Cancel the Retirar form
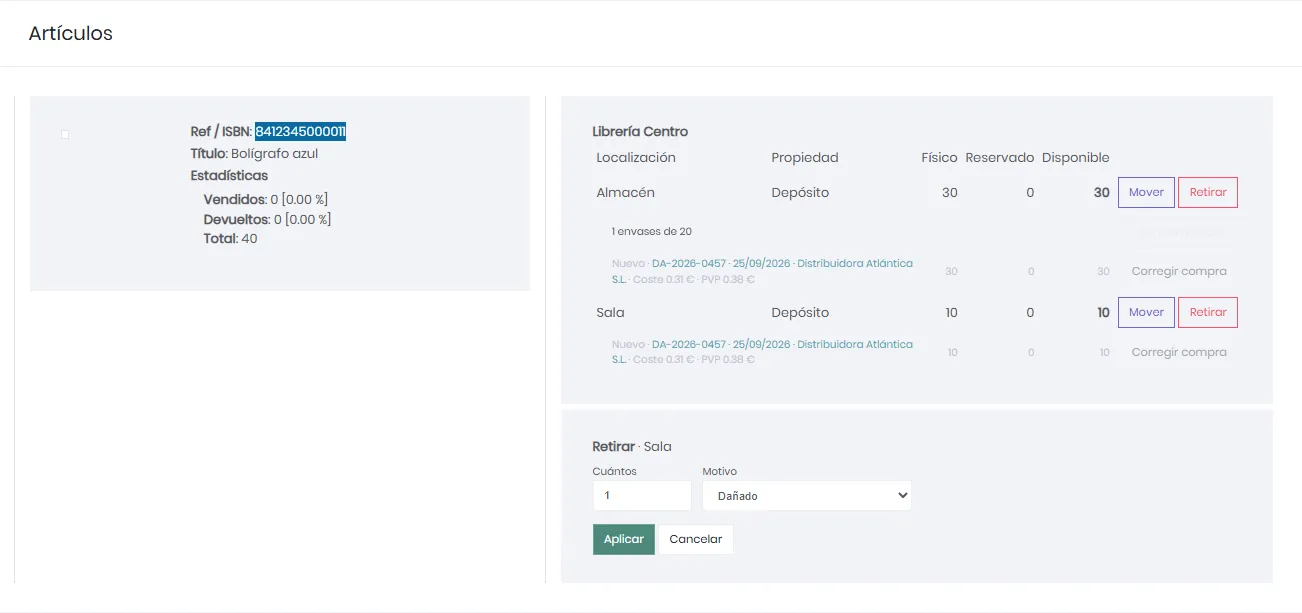The width and height of the screenshot is (1302, 613). pos(696,539)
